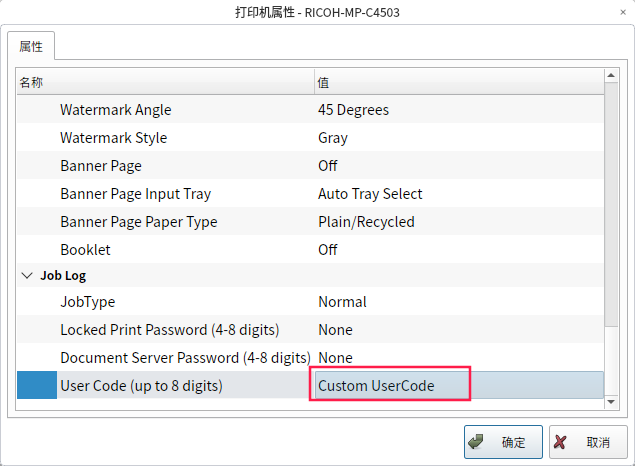The height and width of the screenshot is (466, 635).
Task: Click the Banner Page Paper Type value
Action: [366, 222]
